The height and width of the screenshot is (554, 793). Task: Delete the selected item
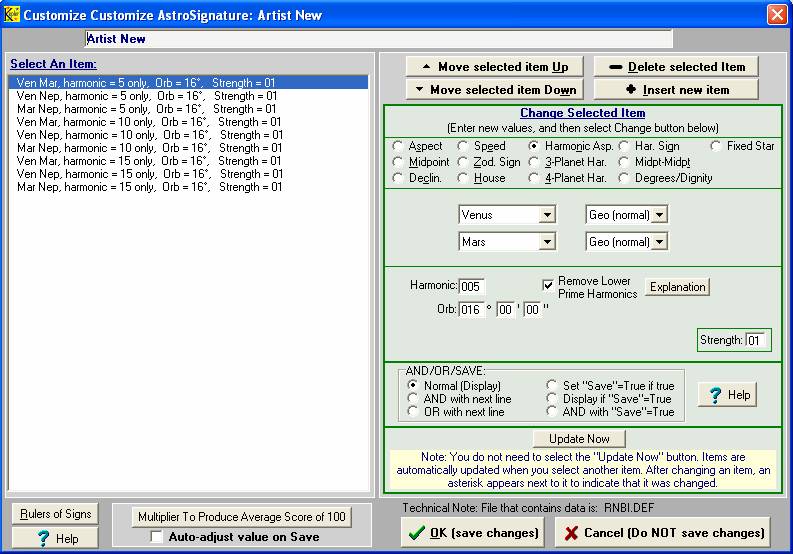point(676,67)
